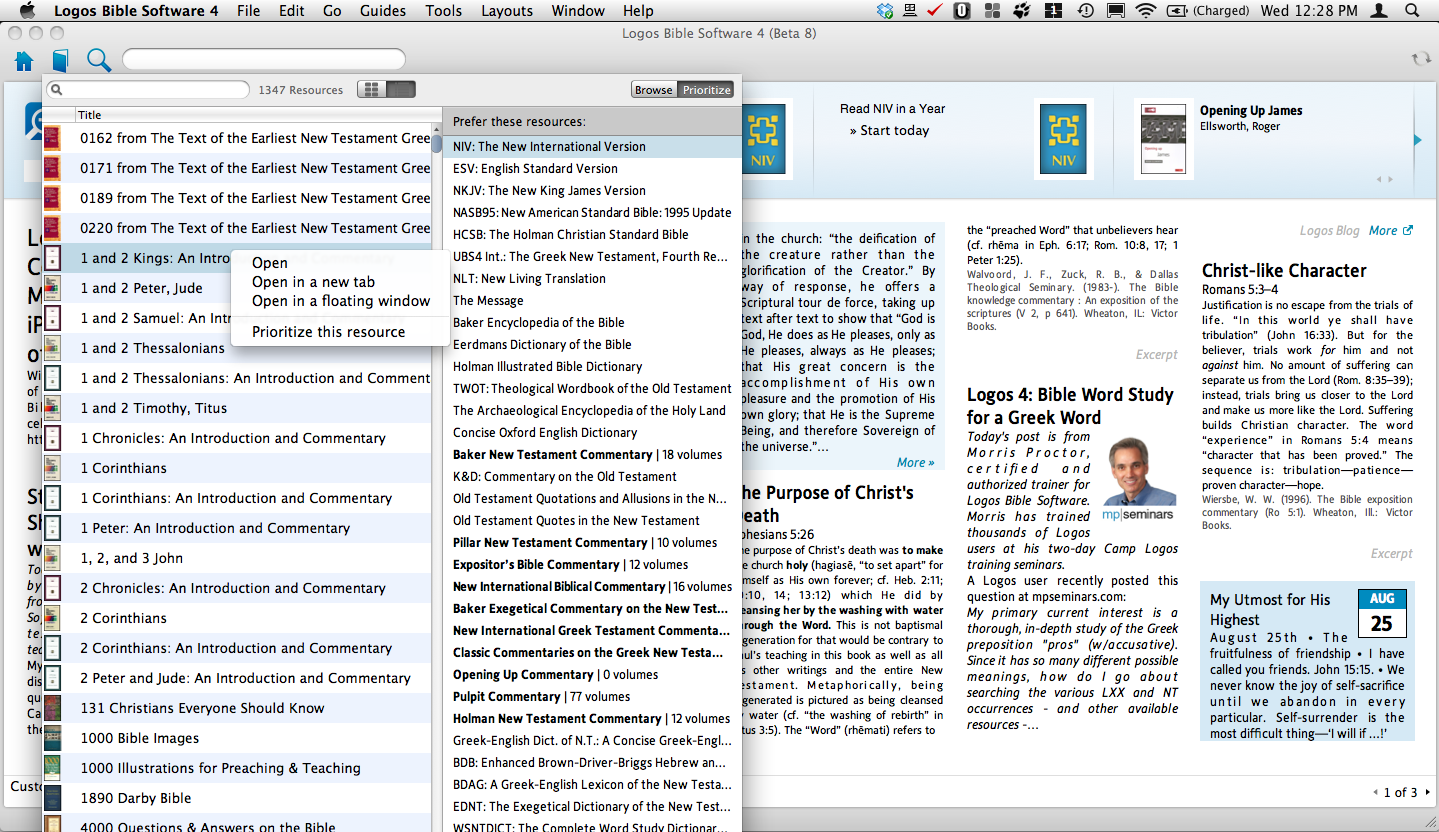Screen dimensions: 1439x832
Task: Open Dropbox menu bar icon
Action: (884, 11)
